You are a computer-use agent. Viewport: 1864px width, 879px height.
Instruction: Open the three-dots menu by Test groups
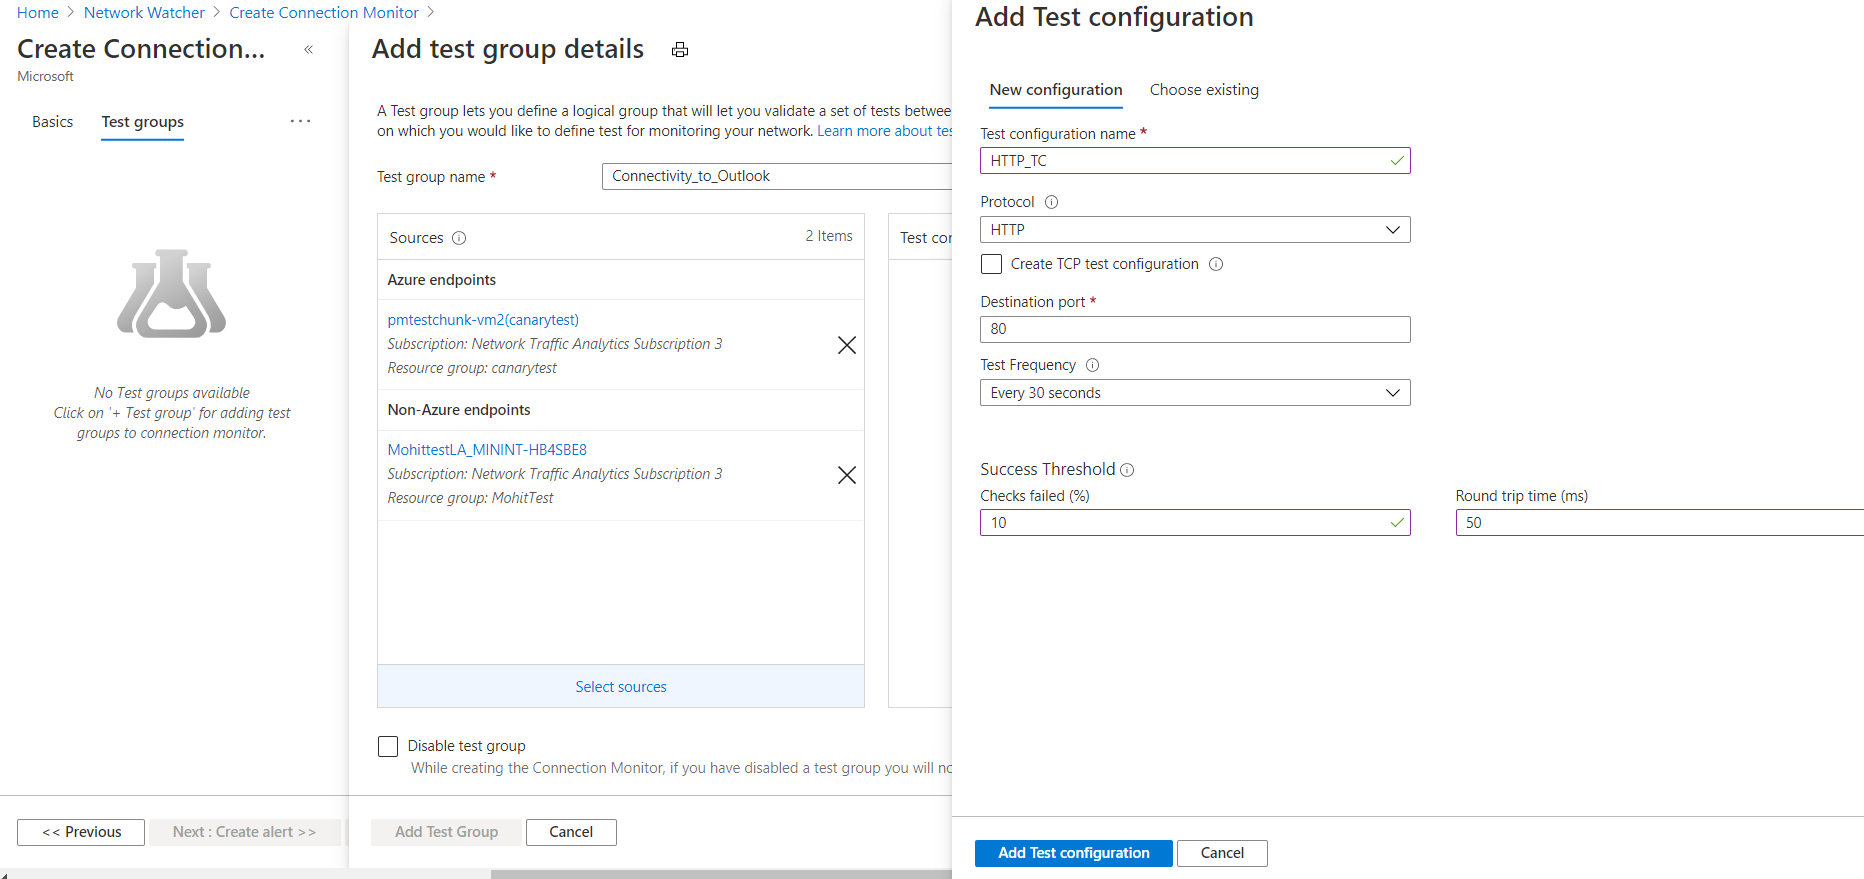pos(300,121)
